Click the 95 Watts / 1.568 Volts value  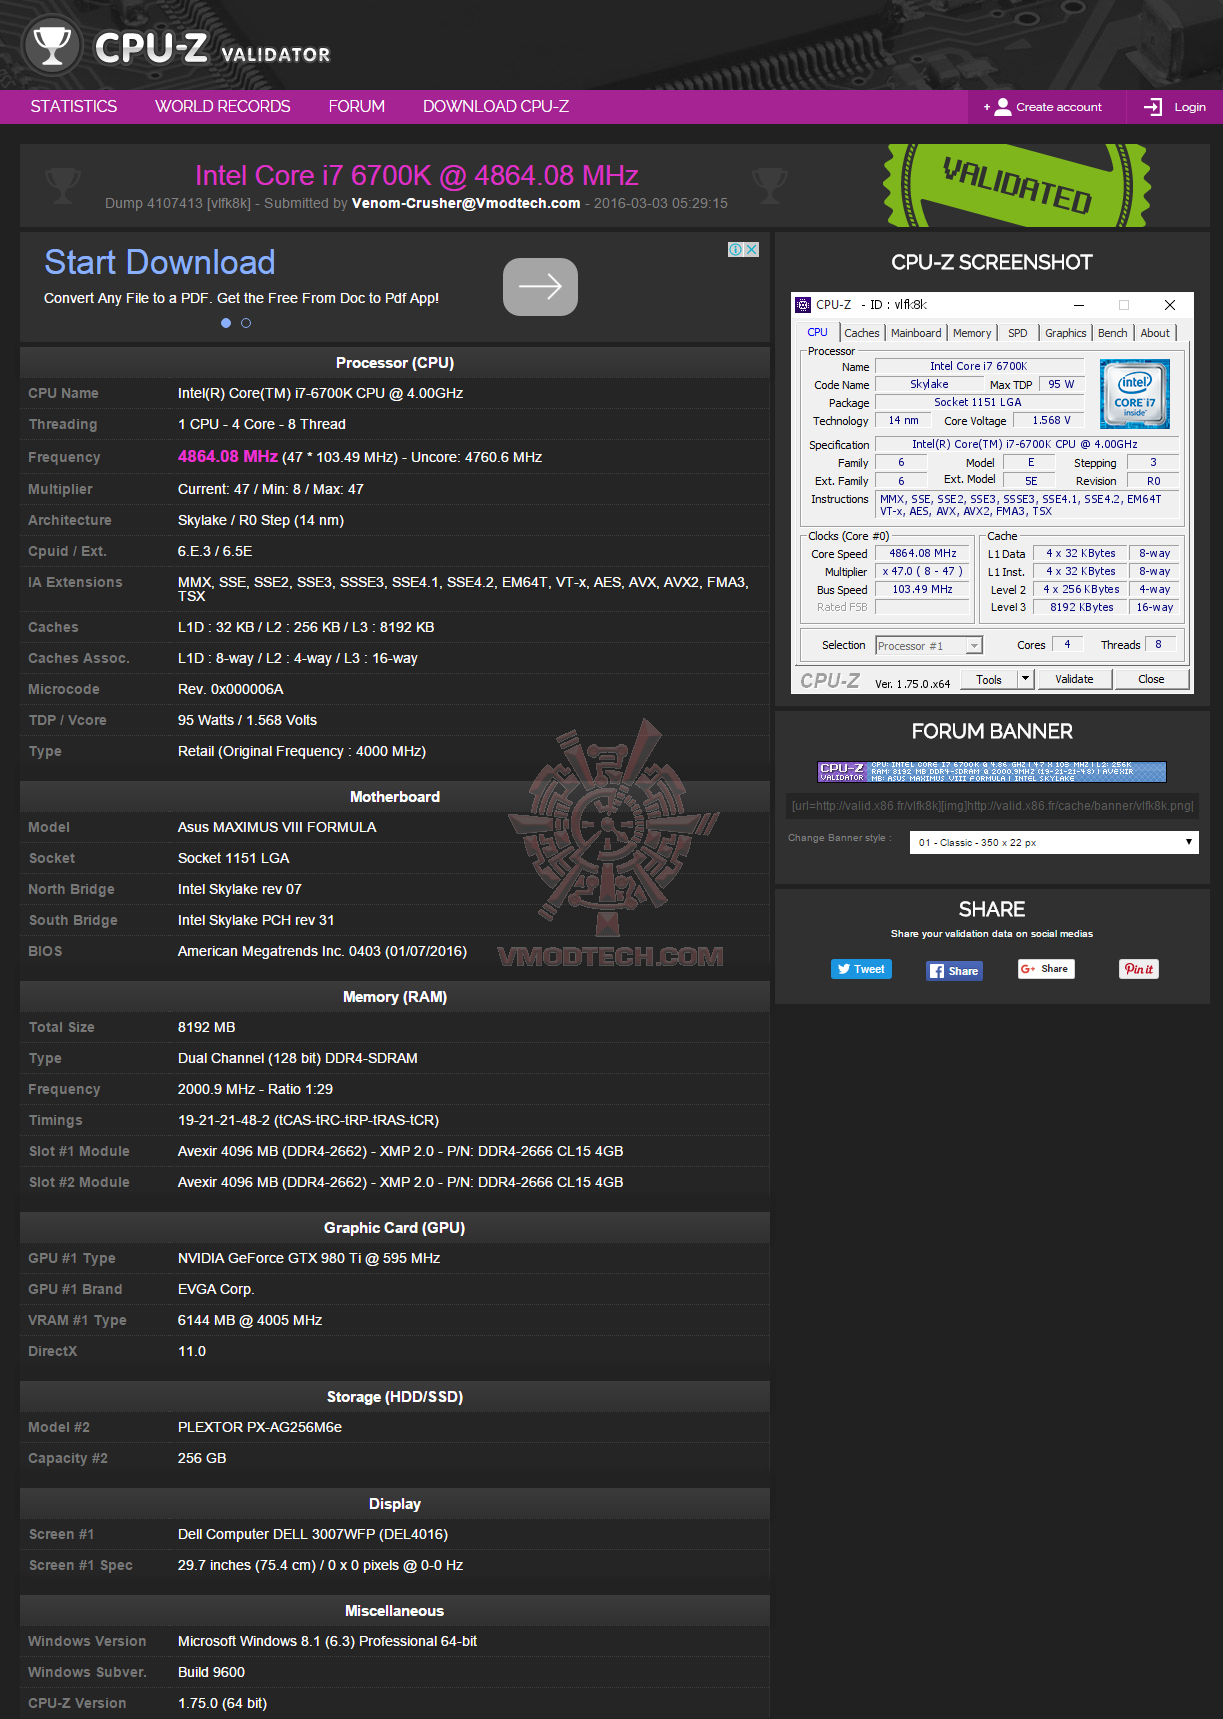(x=247, y=720)
